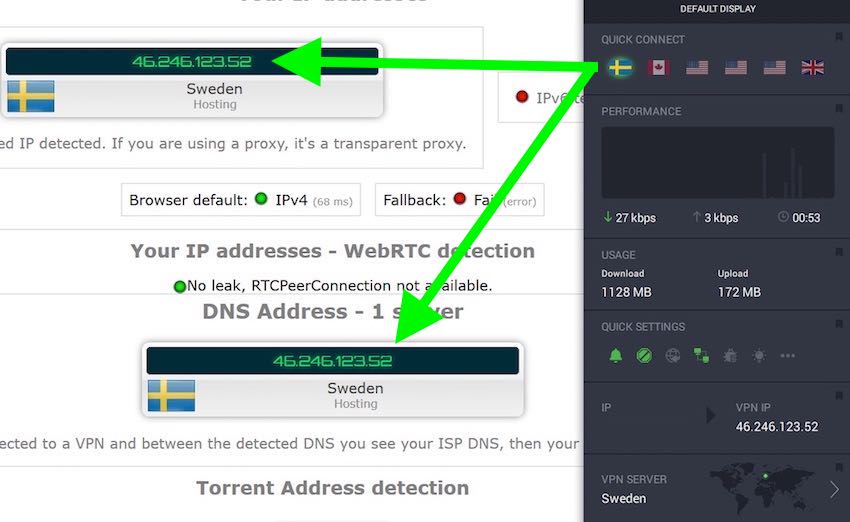The image size is (850, 522).
Task: Bookmark the Quick Connect tile
Action: pyautogui.click(x=839, y=37)
